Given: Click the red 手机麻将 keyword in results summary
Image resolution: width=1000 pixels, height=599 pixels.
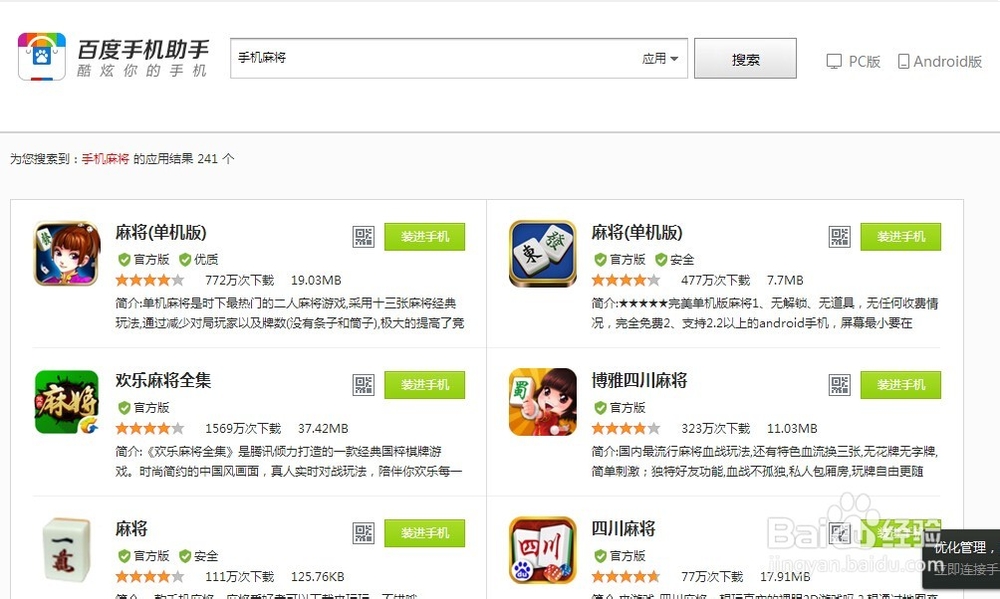Looking at the screenshot, I should pos(105,158).
